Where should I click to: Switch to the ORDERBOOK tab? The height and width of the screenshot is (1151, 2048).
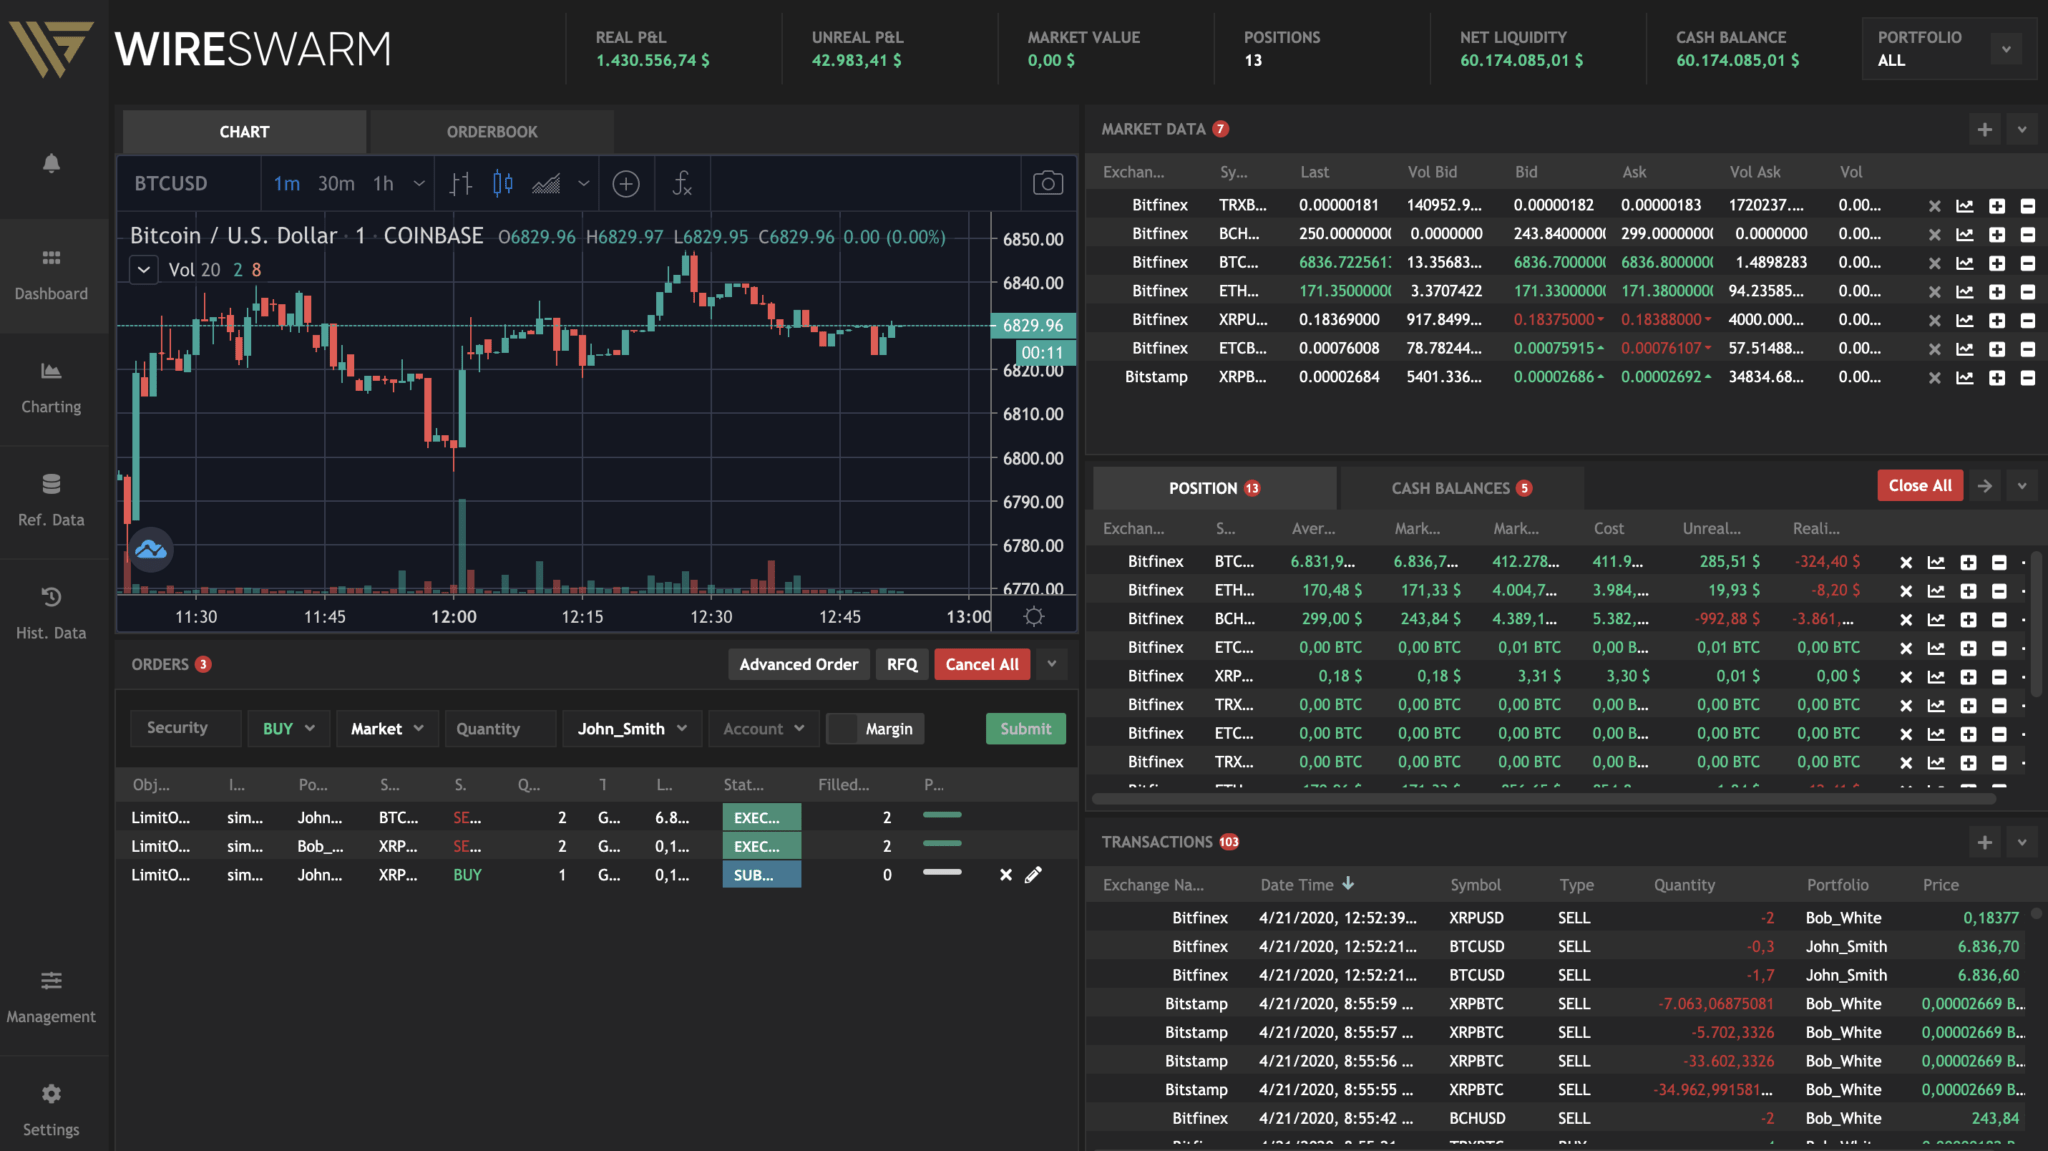491,132
